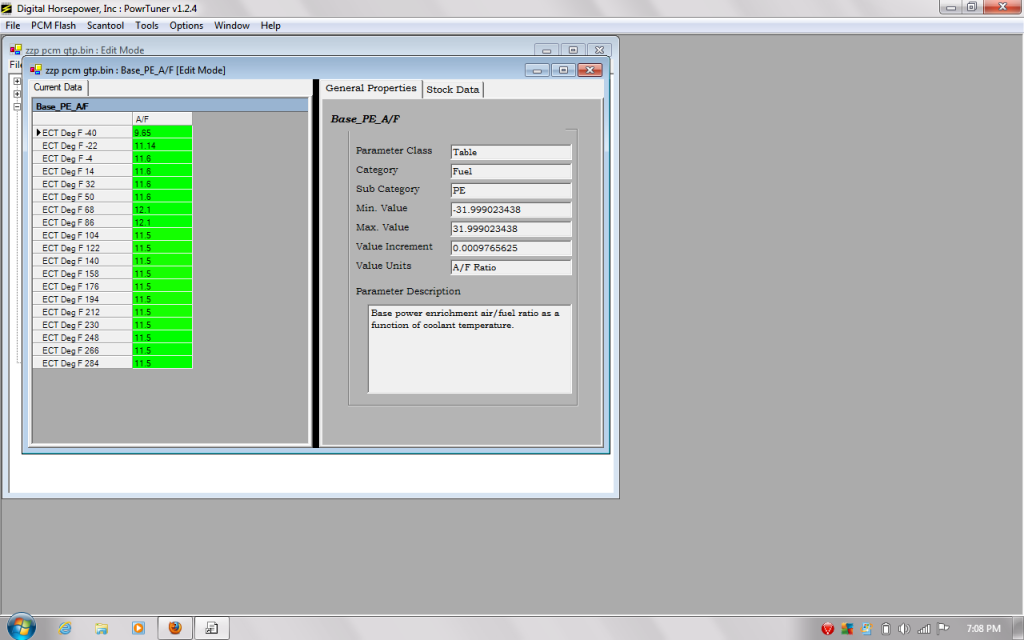Open the File menu
The image size is (1024, 640).
[13, 25]
